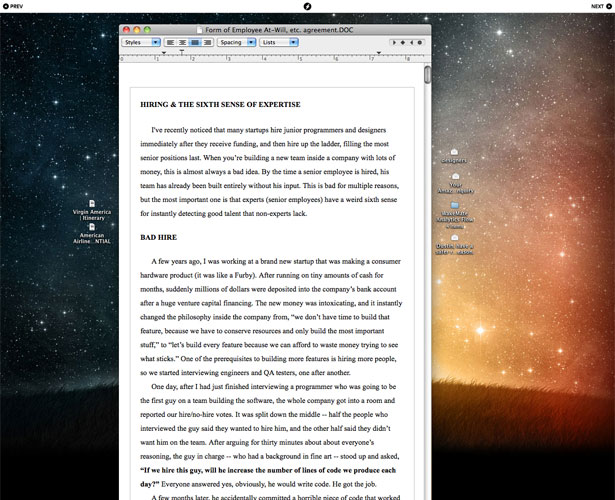Toggle justified text alignment
This screenshot has width=615, height=500.
coord(195,42)
